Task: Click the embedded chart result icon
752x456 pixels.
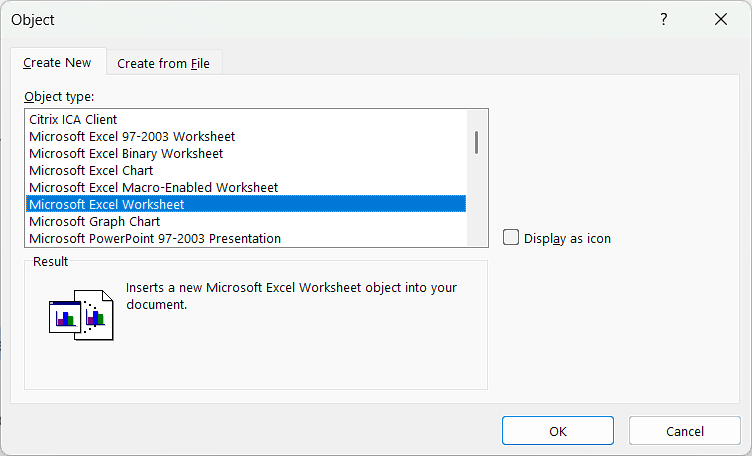Action: (81, 315)
